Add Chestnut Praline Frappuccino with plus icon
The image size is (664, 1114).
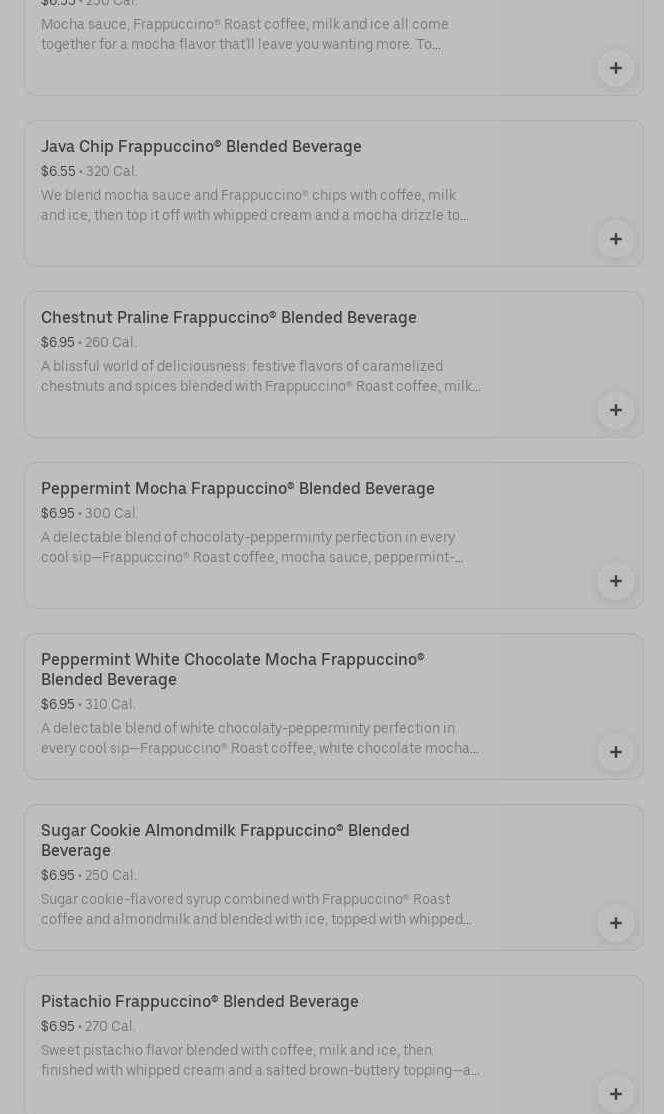pyautogui.click(x=616, y=410)
